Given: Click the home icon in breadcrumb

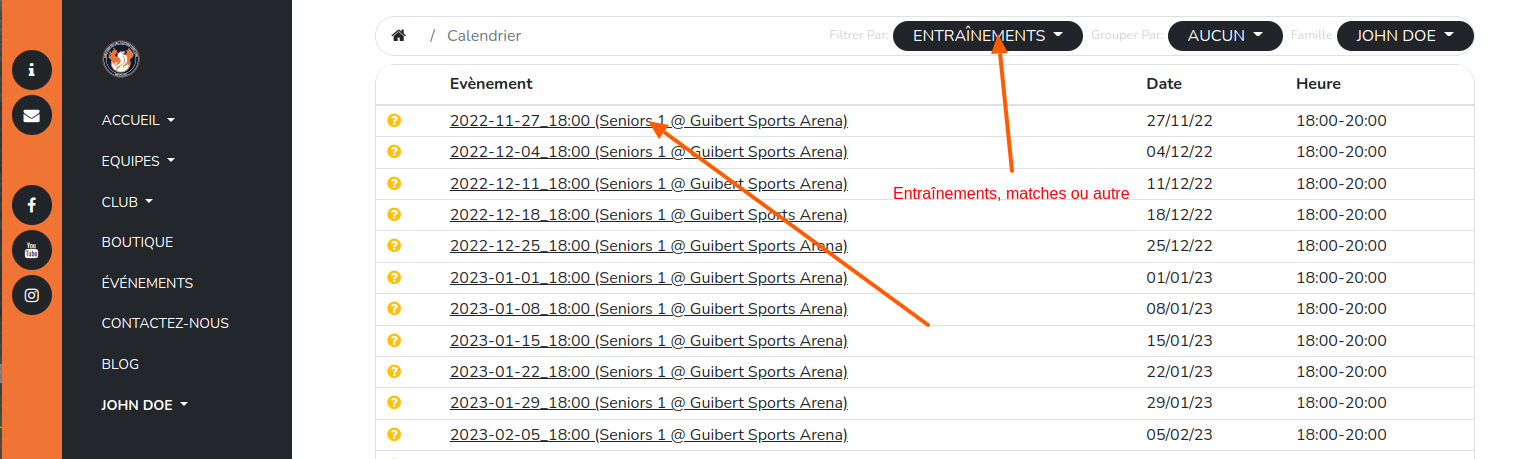Looking at the screenshot, I should (399, 36).
